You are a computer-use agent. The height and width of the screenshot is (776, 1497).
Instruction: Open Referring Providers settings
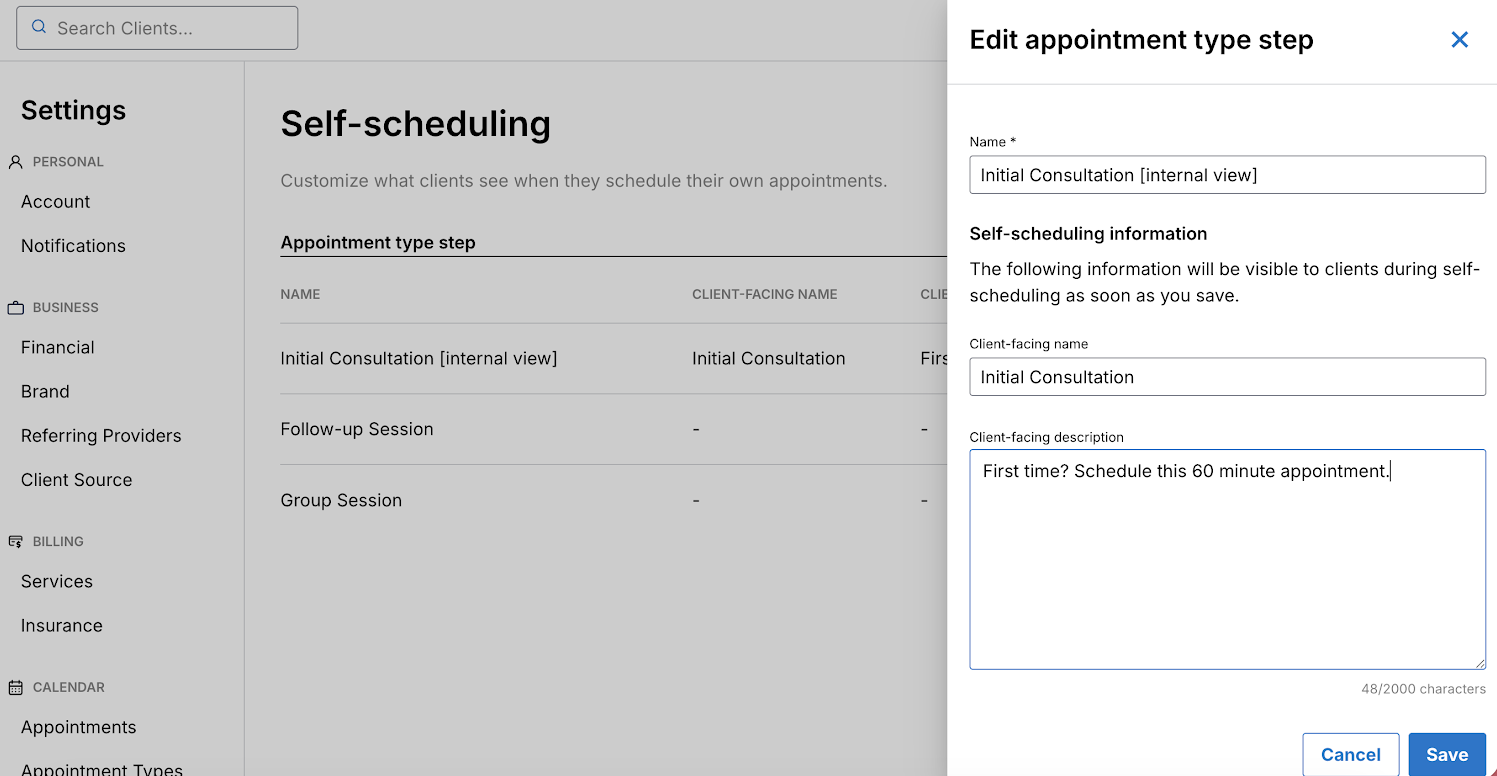coord(101,436)
